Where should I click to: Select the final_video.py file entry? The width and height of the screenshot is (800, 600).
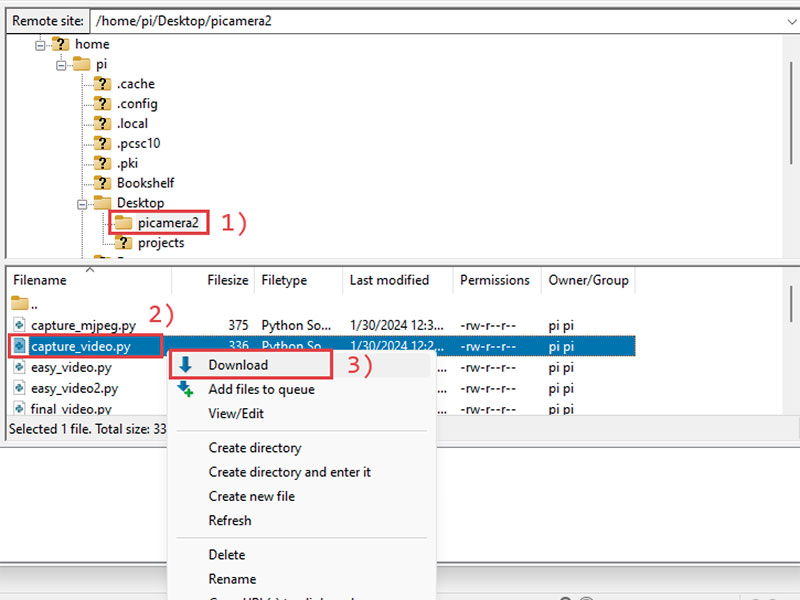(x=70, y=409)
